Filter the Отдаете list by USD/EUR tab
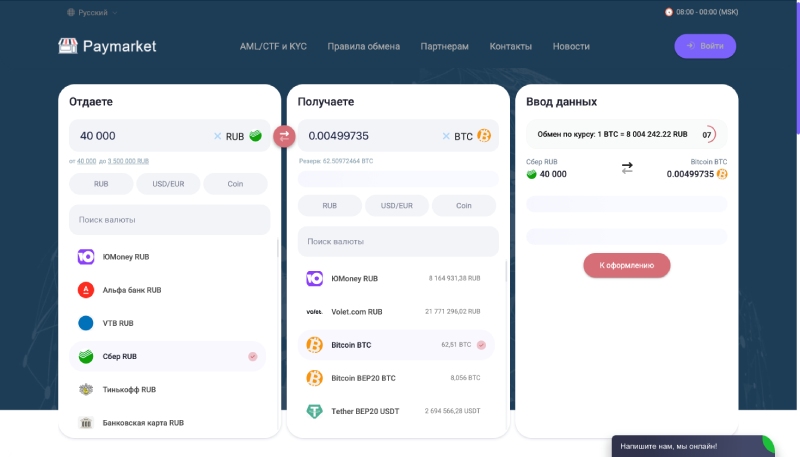Screen dimensions: 800x457 pyautogui.click(x=168, y=184)
